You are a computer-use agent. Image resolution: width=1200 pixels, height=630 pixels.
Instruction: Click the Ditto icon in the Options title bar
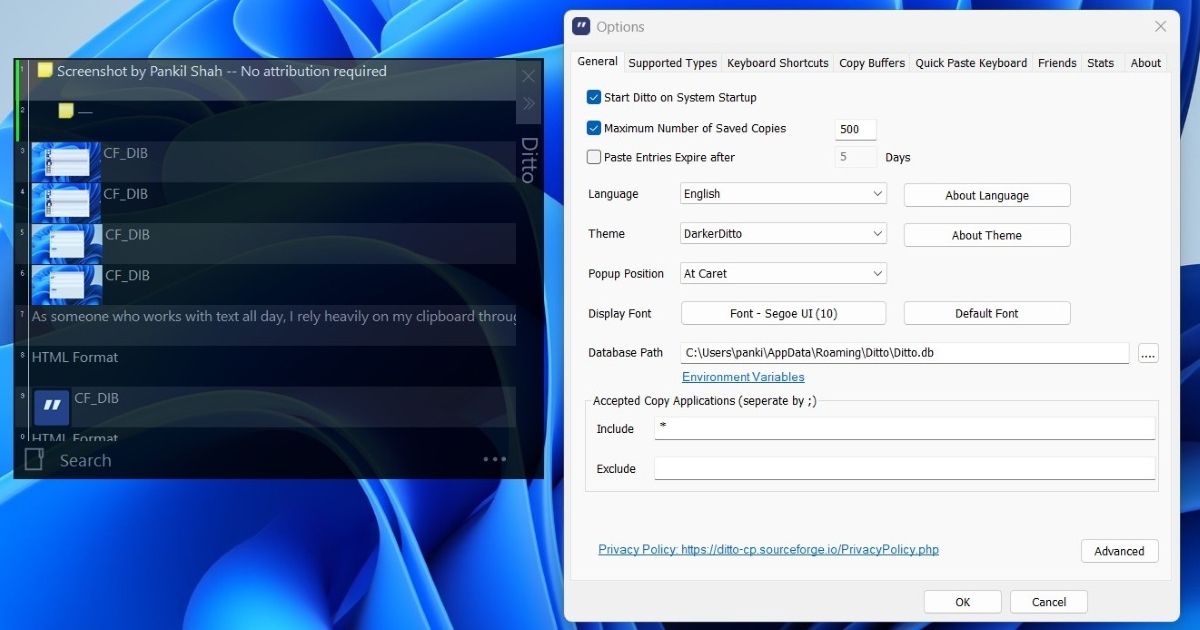[x=579, y=26]
